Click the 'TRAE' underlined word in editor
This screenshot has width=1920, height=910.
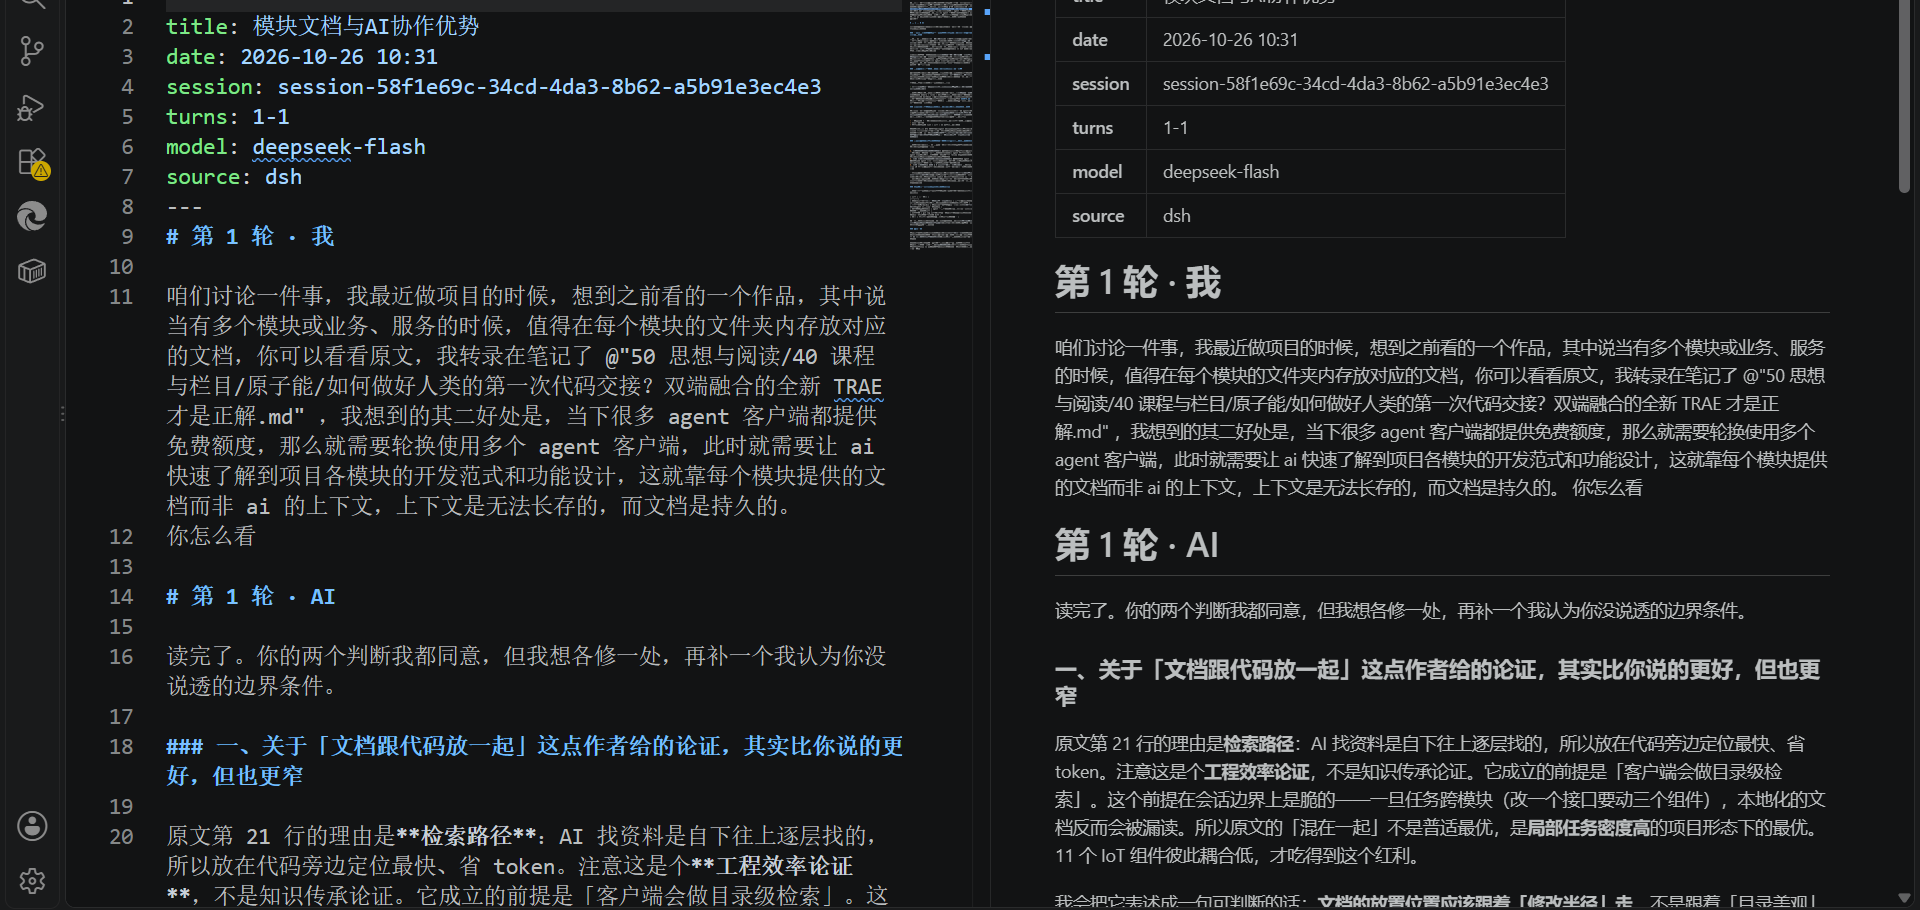(x=858, y=387)
